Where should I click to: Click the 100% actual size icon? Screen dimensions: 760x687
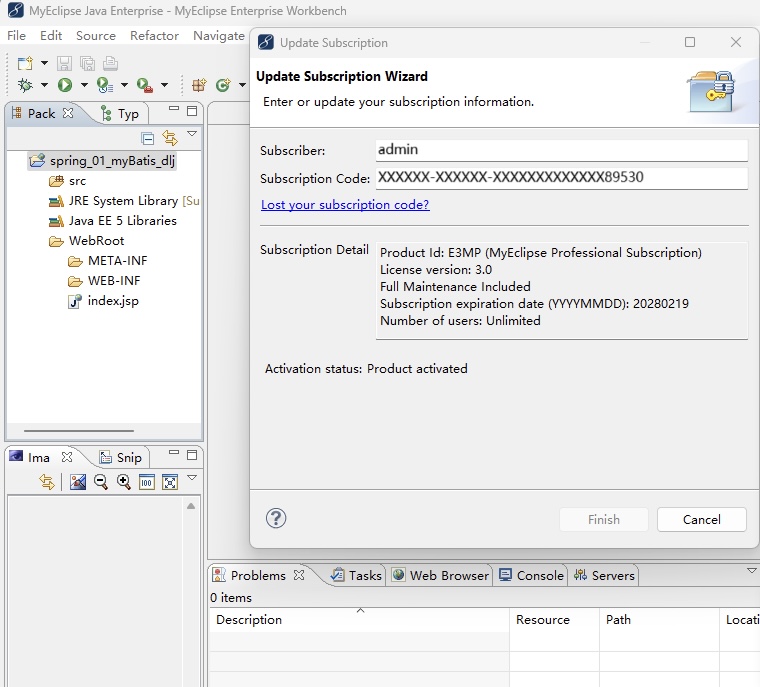click(x=147, y=482)
